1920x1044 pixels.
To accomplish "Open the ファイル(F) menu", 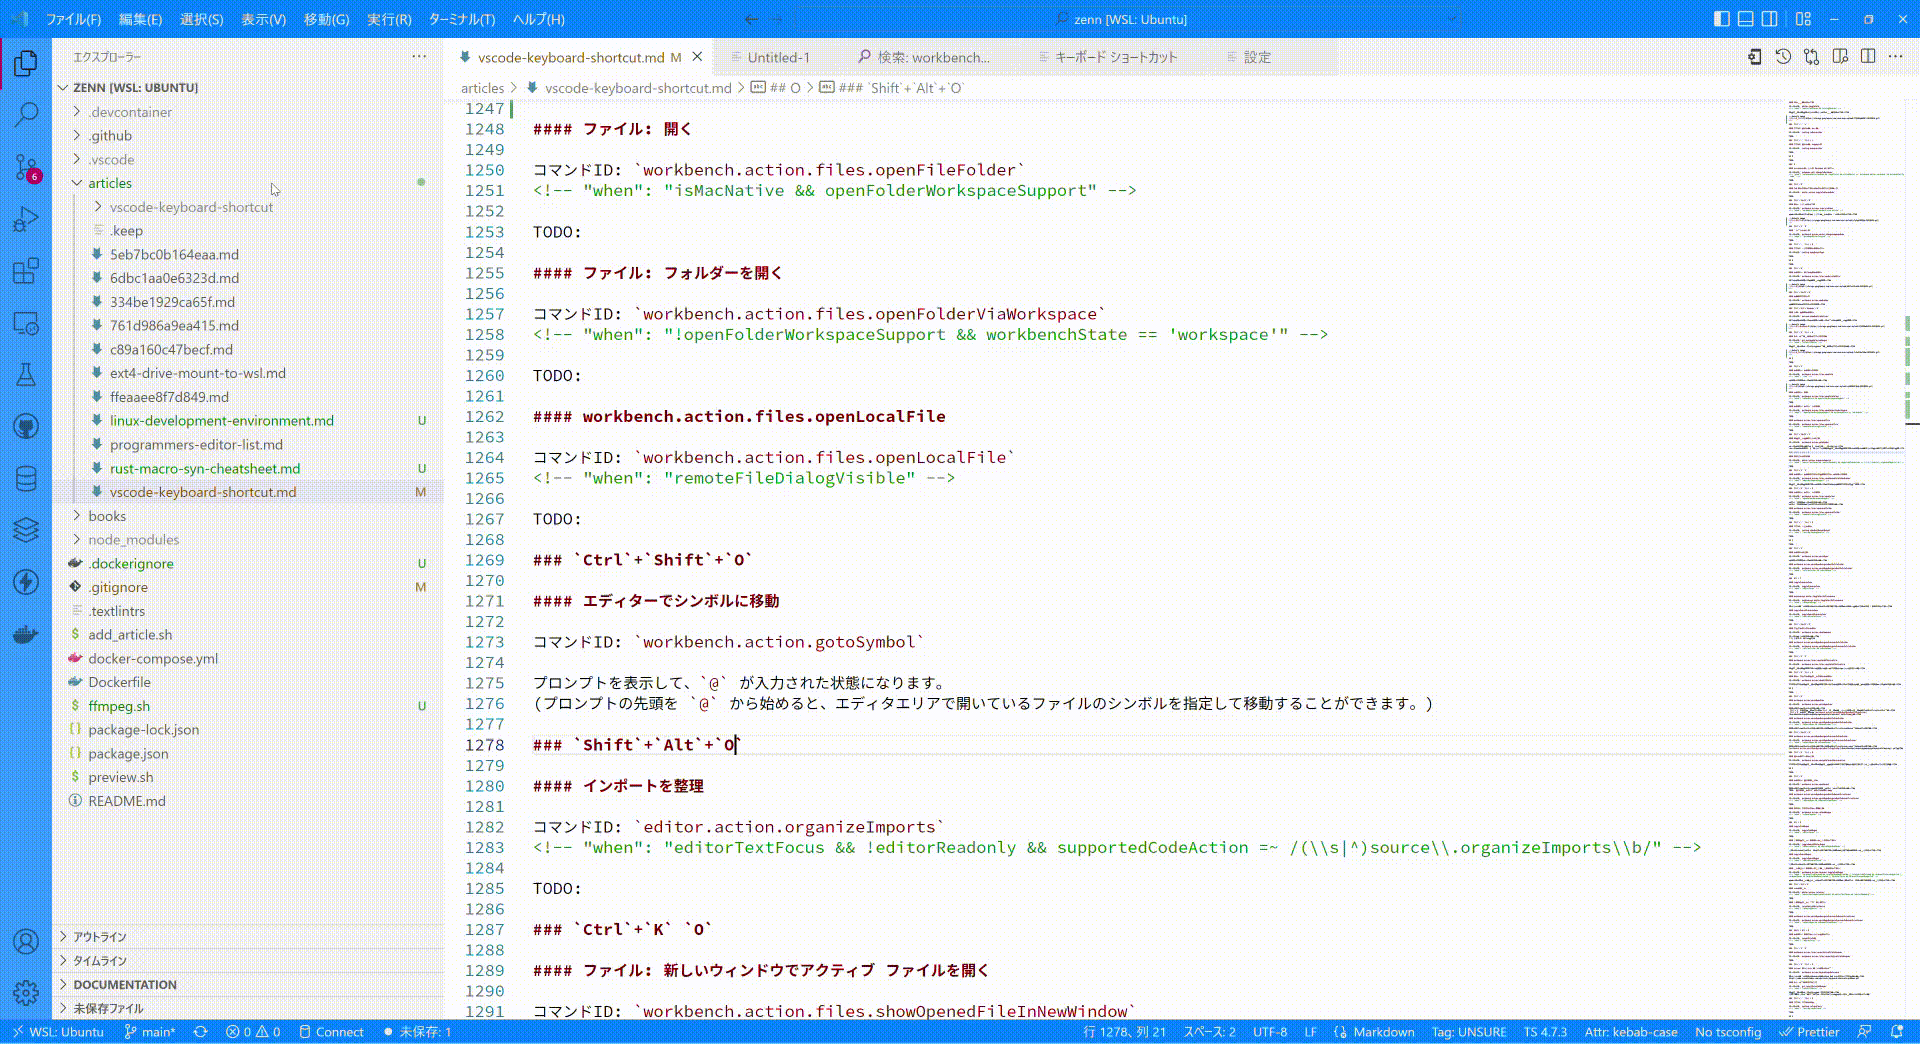I will [x=74, y=19].
